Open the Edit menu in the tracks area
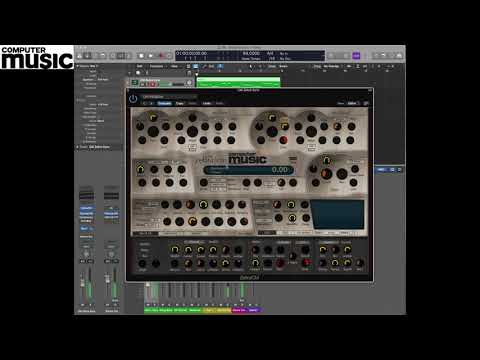The image size is (480, 360). coord(140,66)
